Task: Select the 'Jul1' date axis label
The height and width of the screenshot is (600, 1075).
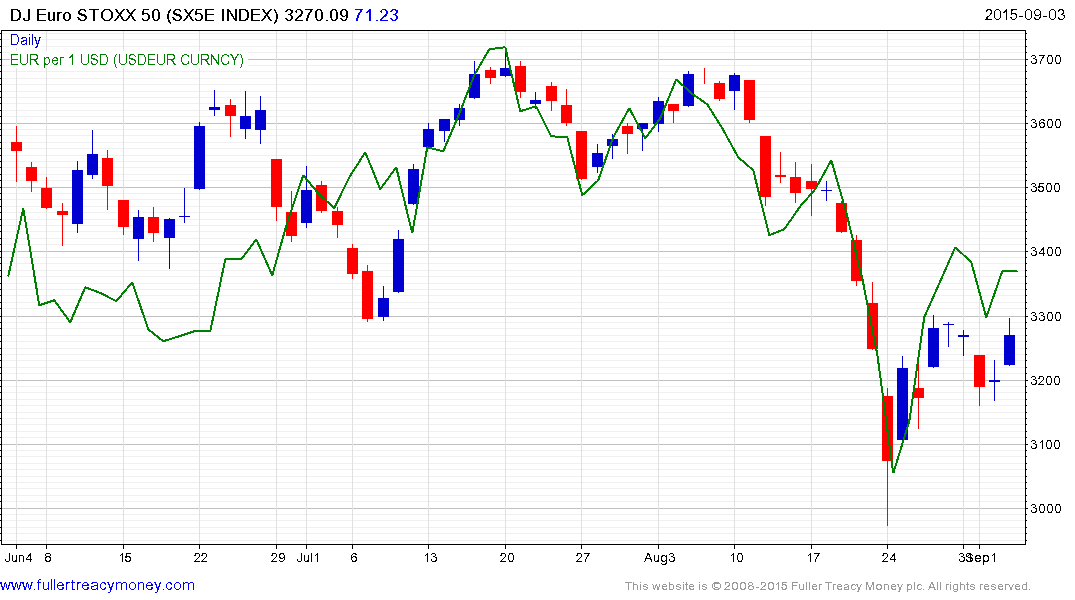Action: point(309,557)
